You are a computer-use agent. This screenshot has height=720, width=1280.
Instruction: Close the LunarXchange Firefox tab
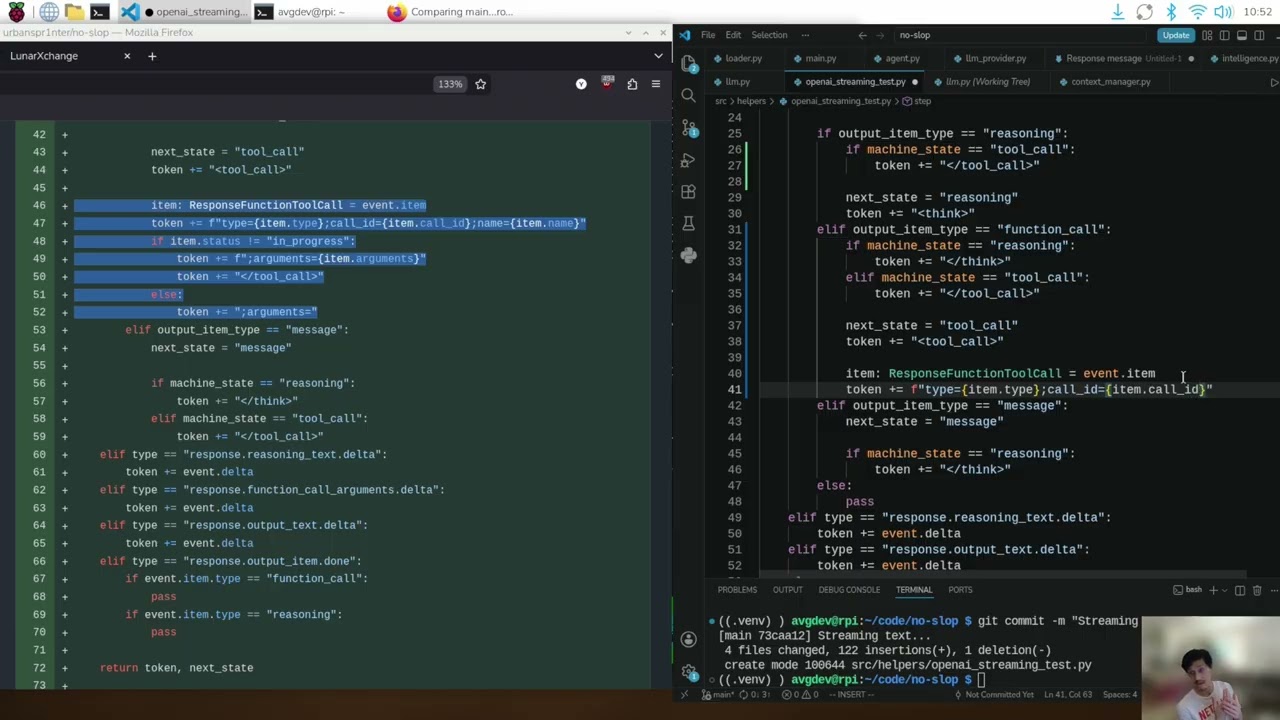pyautogui.click(x=127, y=56)
